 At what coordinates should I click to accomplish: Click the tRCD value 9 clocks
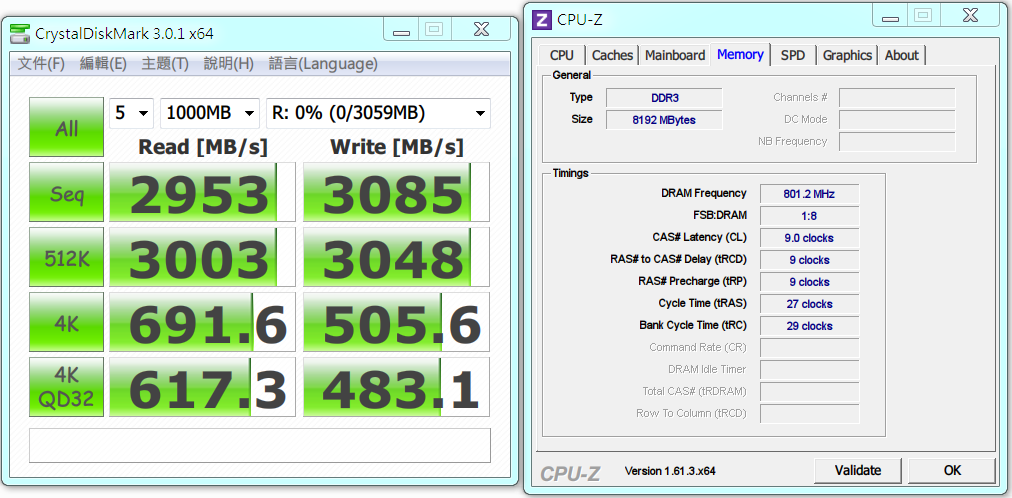click(x=809, y=260)
